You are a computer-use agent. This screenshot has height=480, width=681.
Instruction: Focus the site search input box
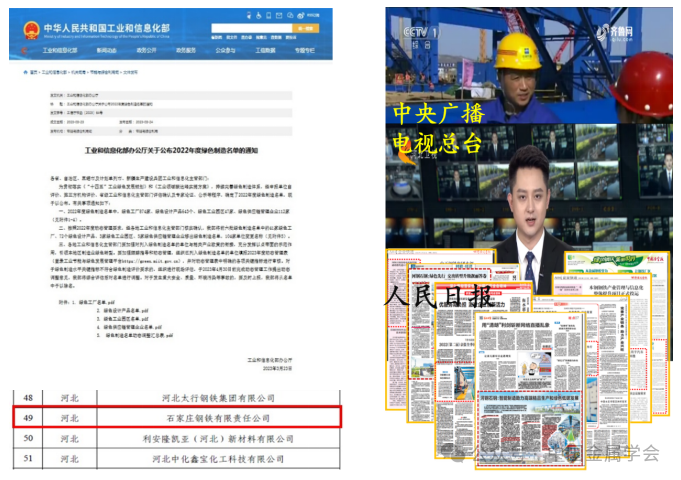tap(252, 28)
